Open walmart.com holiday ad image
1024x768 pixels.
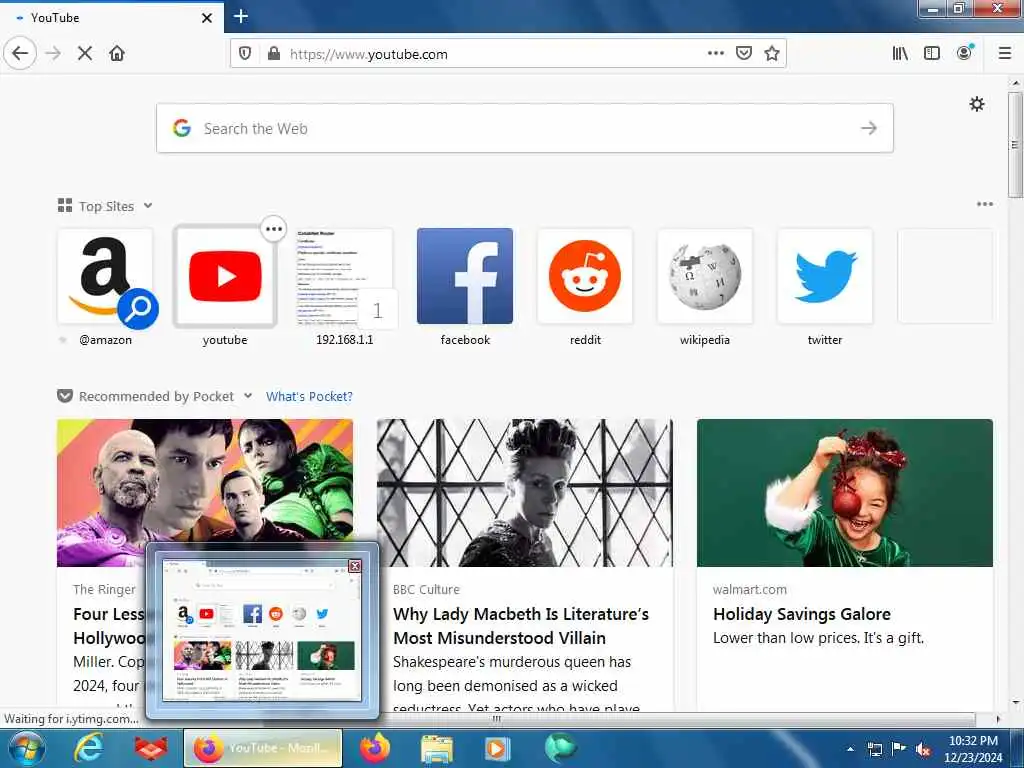coord(844,492)
